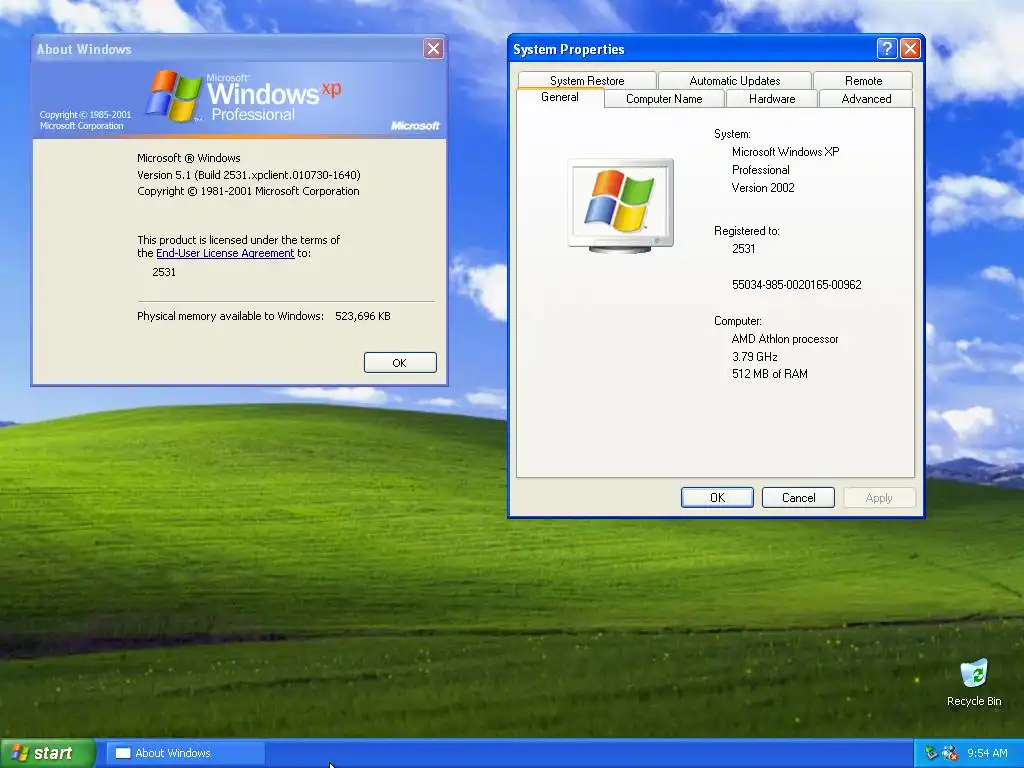Screen dimensions: 1024x768
Task: Switch to the Hardware tab
Action: click(x=772, y=99)
